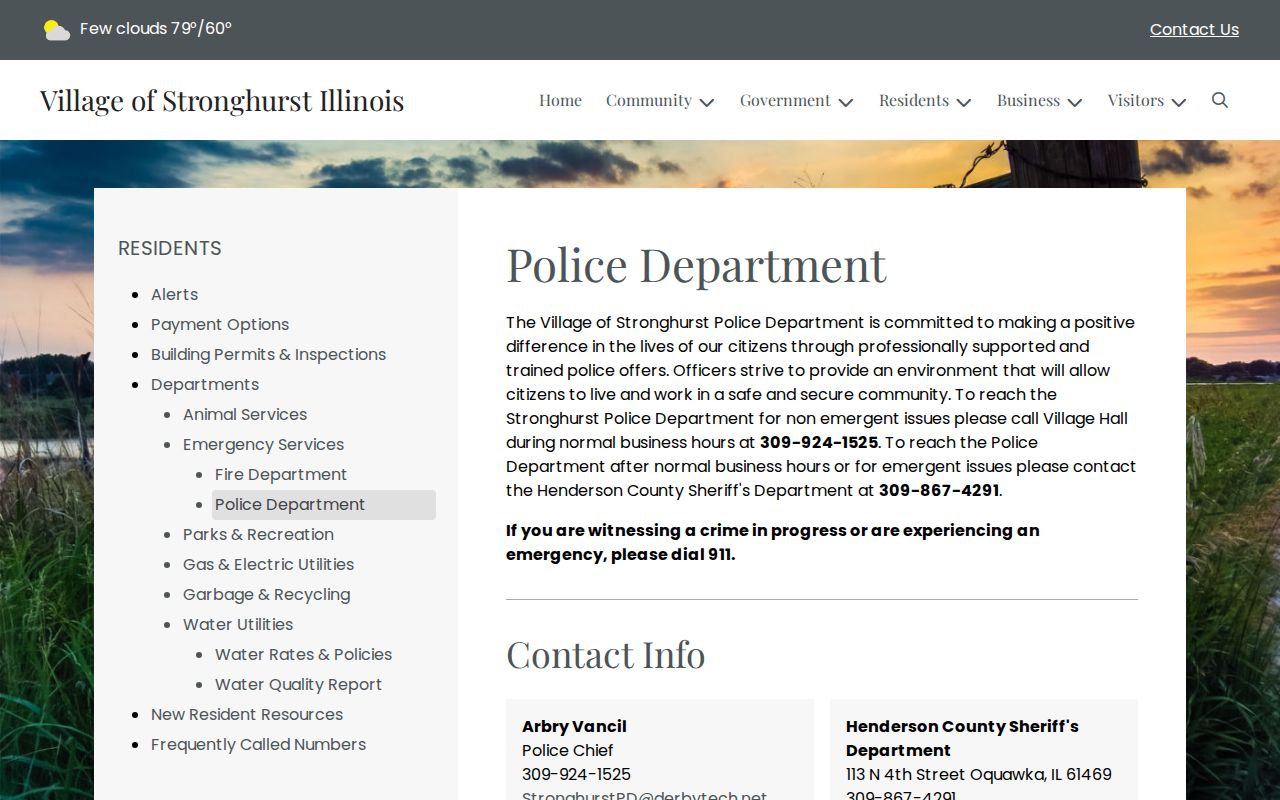The width and height of the screenshot is (1280, 800).
Task: Go to New Resident Resources
Action: point(247,714)
